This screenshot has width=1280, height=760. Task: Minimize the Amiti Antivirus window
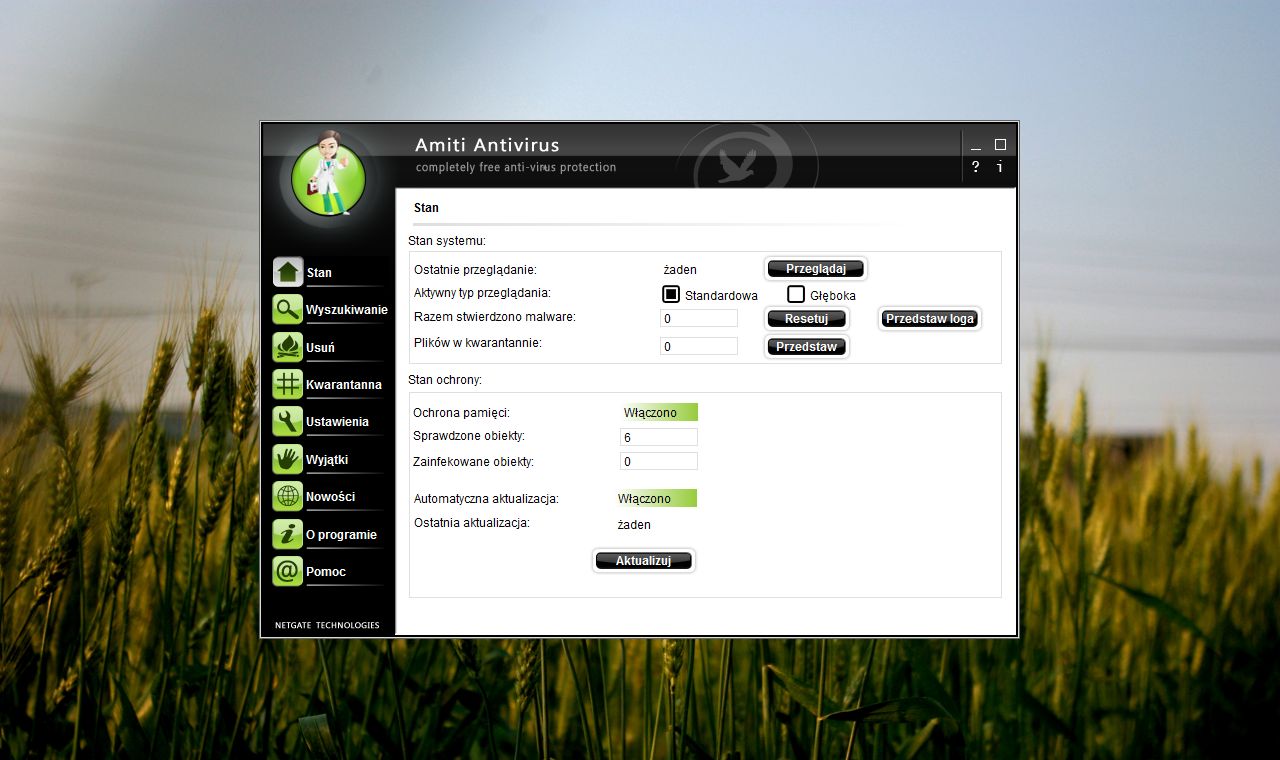[976, 146]
